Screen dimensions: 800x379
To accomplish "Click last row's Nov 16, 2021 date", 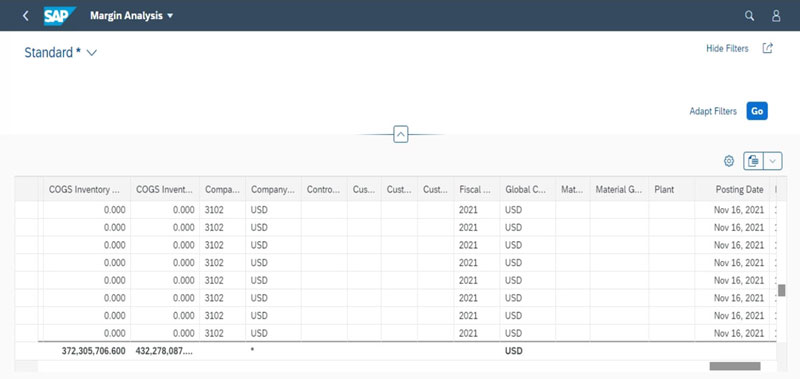I will click(x=739, y=333).
